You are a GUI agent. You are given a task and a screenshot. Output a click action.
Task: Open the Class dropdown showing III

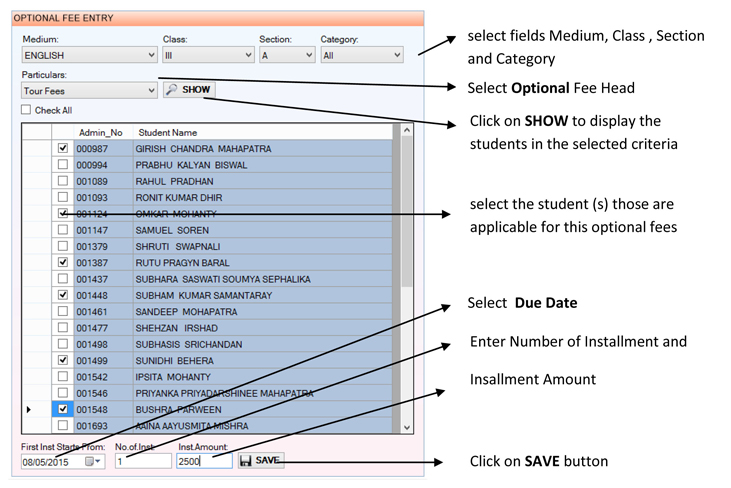pos(208,55)
